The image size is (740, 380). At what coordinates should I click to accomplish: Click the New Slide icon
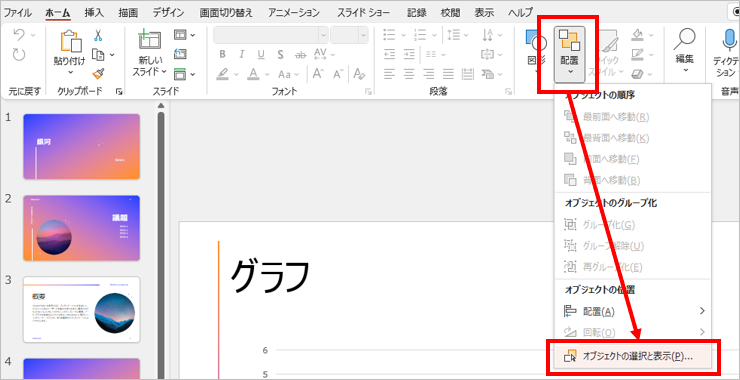coord(150,40)
